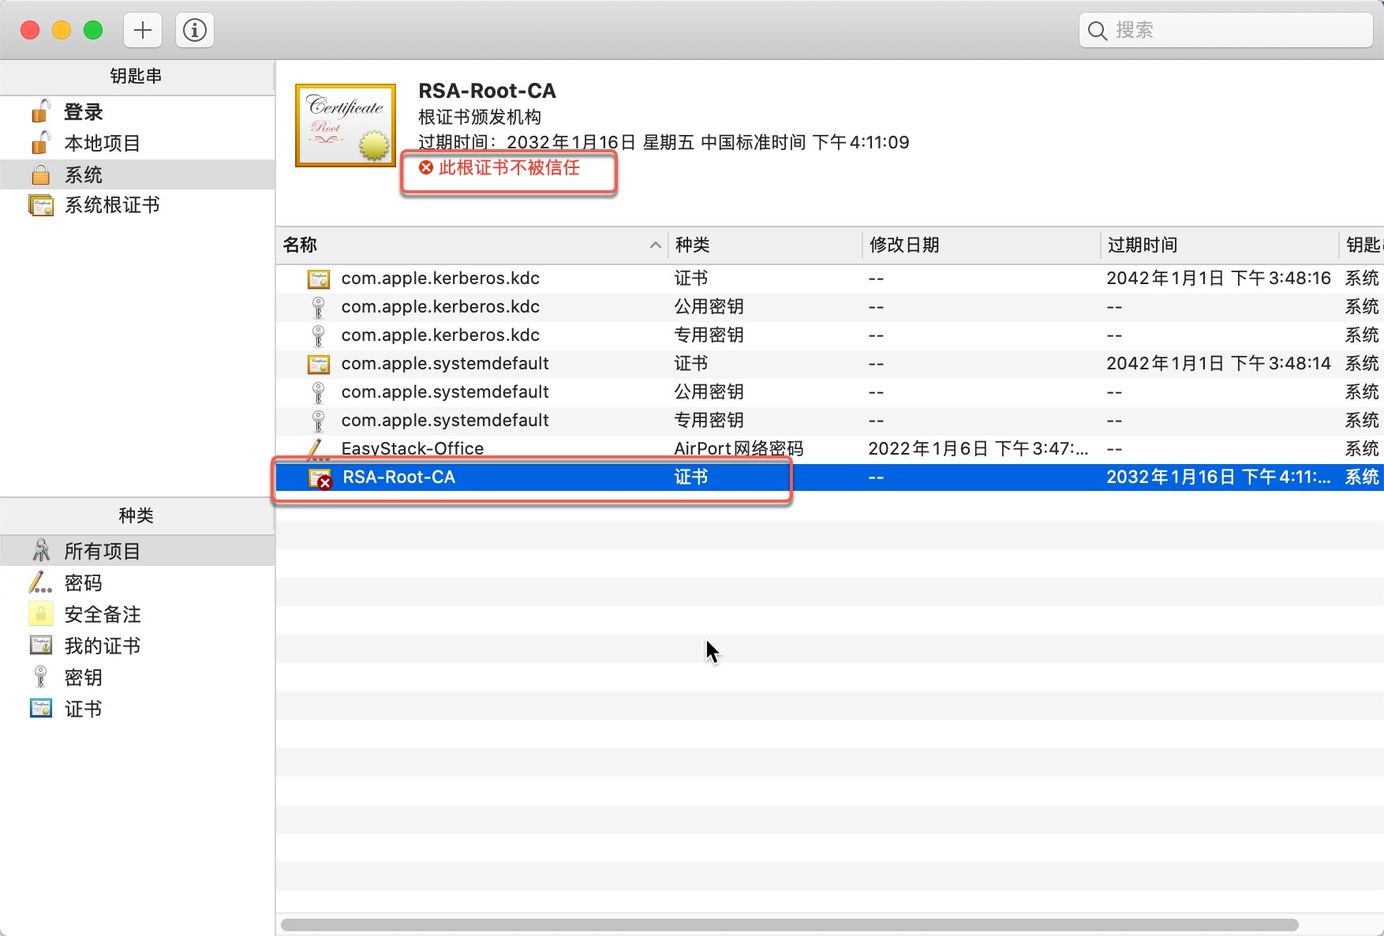Show 我的证书 category

tap(102, 646)
